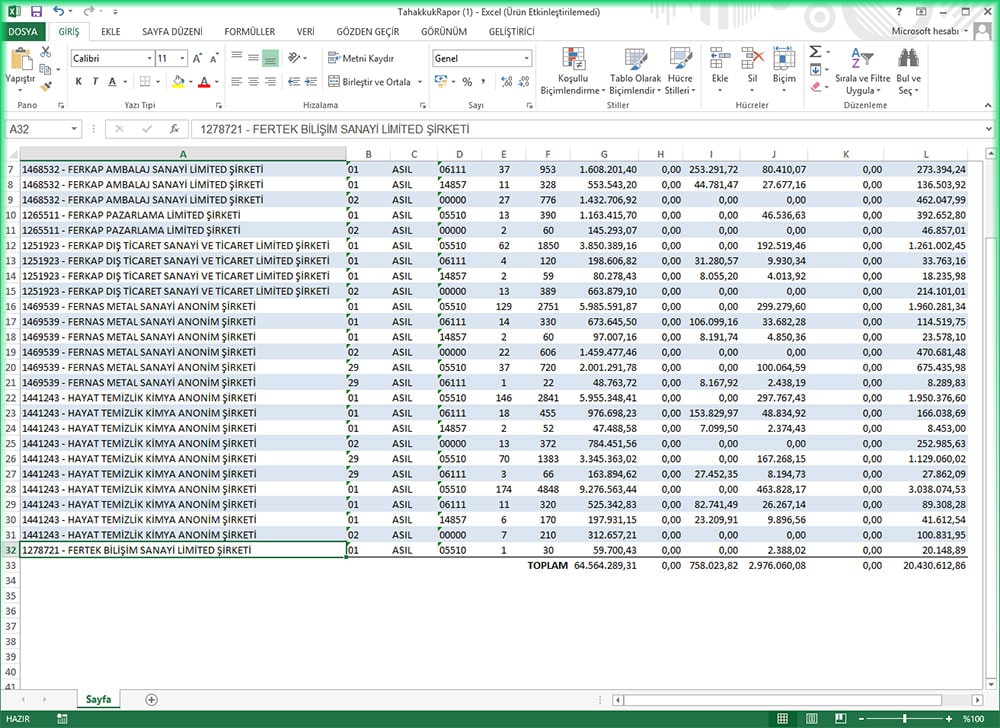Open the DOSYA file menu button
The image size is (1000, 728).
pyautogui.click(x=22, y=32)
